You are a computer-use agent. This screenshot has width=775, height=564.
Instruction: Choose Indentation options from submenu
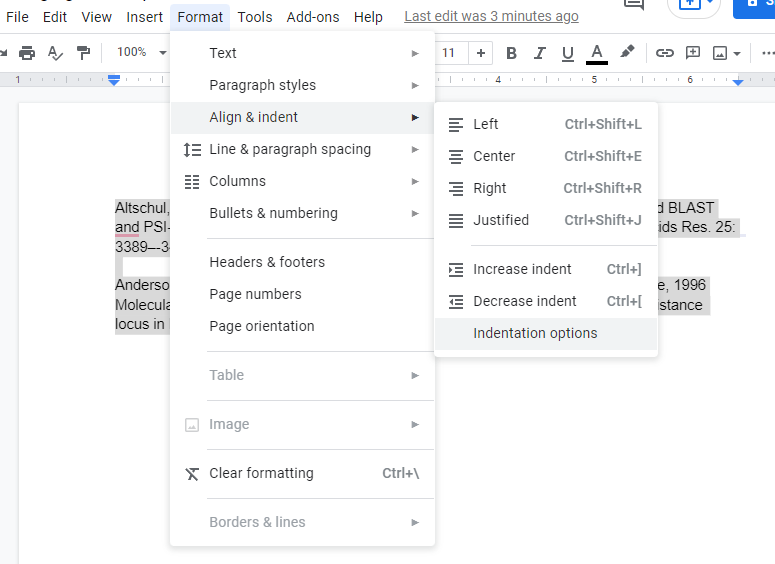535,333
